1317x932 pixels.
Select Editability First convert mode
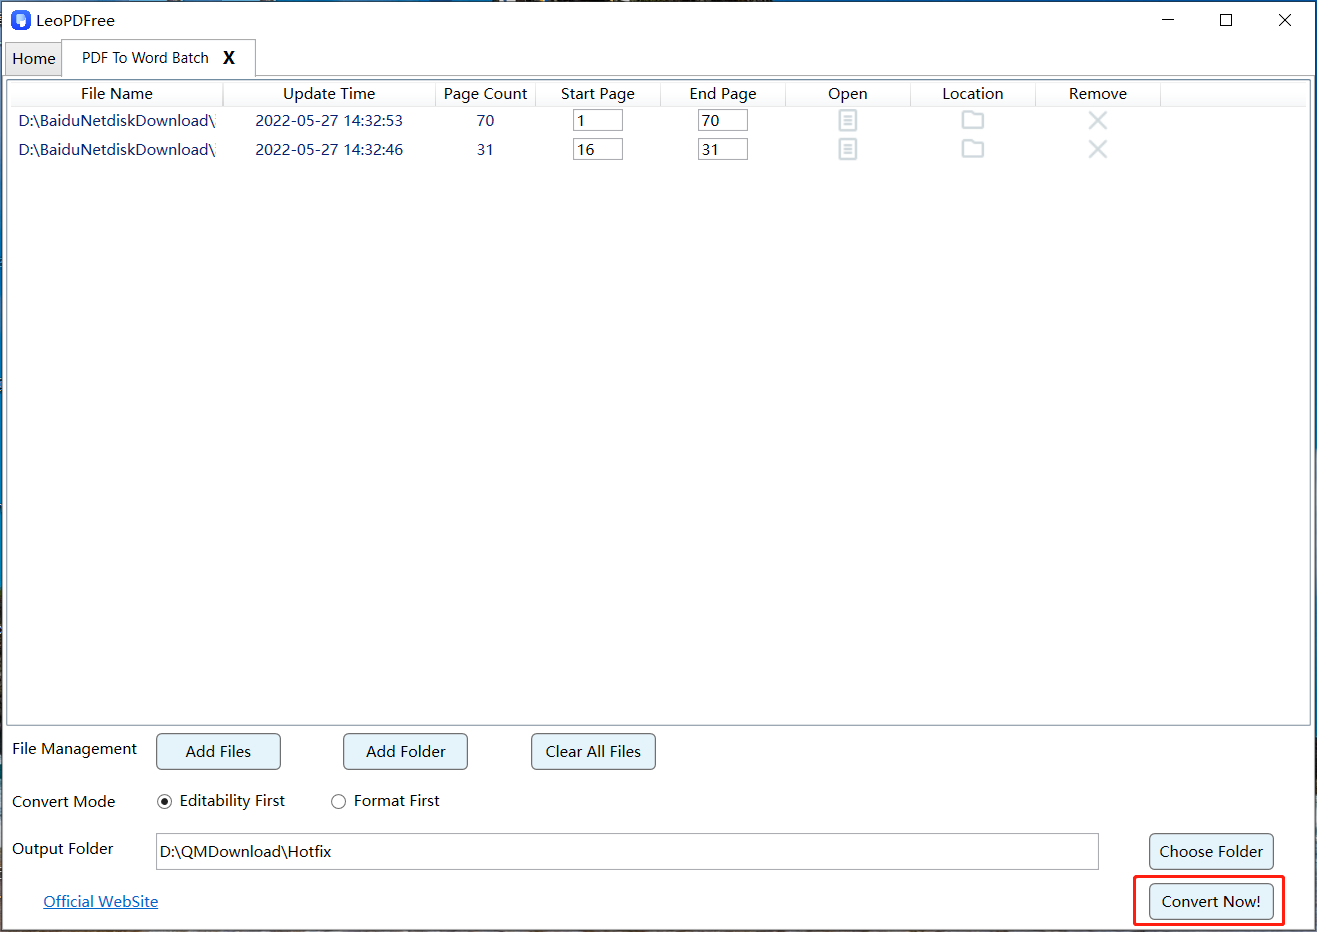(x=165, y=801)
